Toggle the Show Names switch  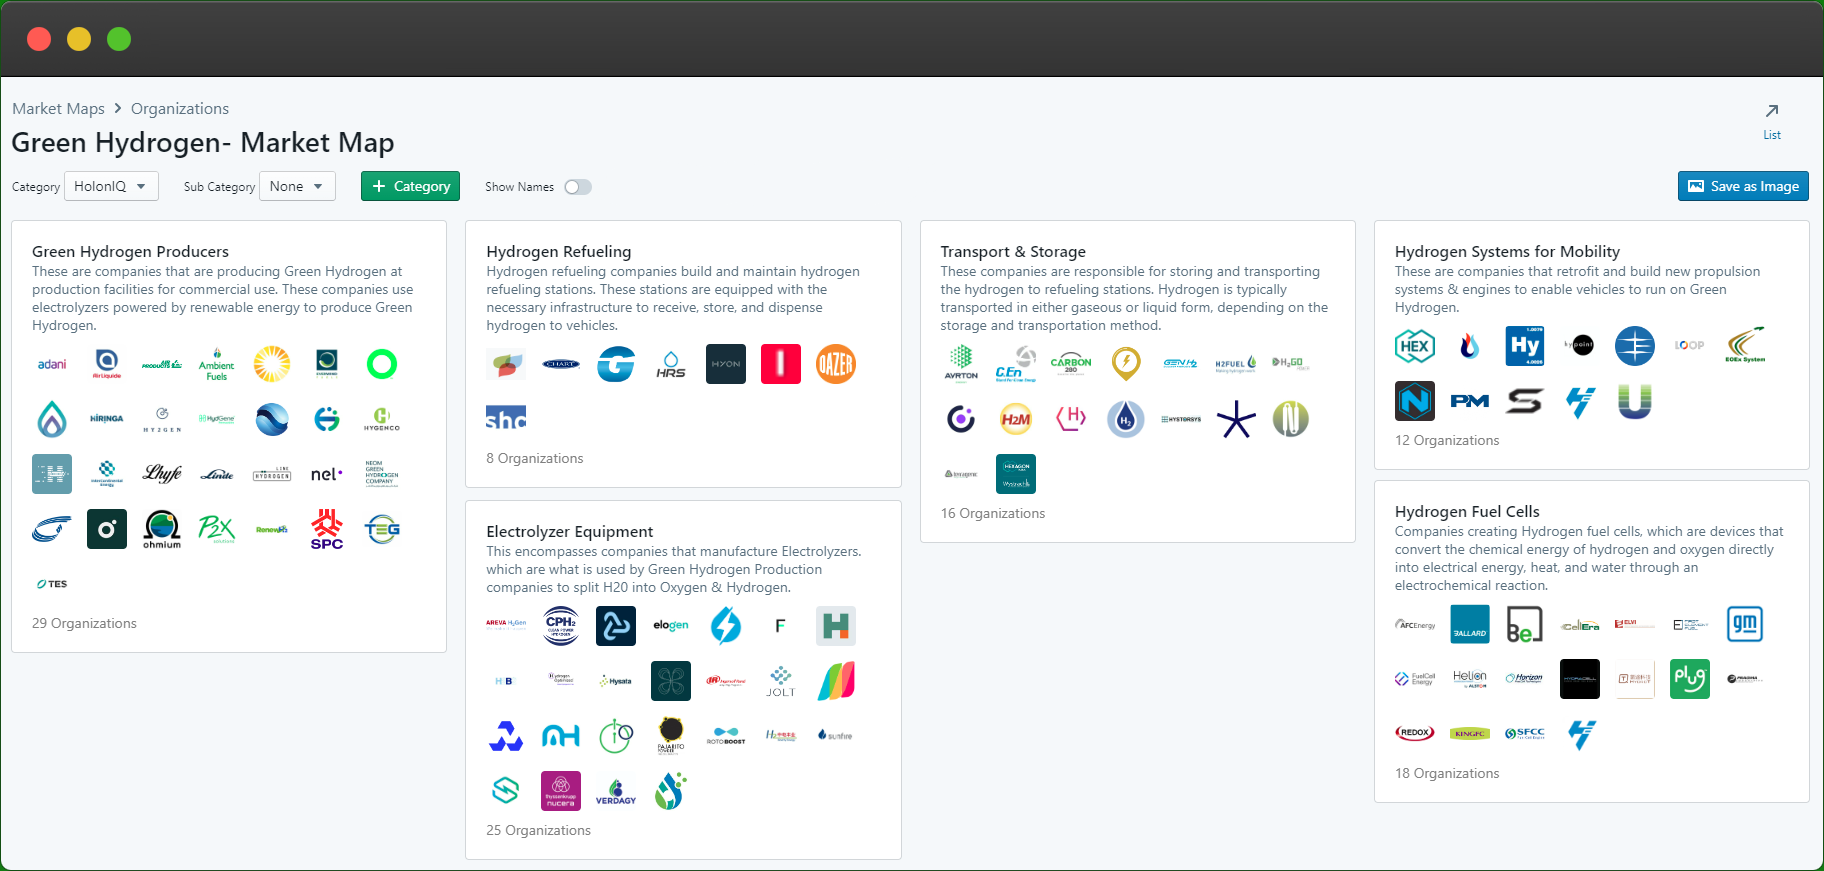coord(578,187)
